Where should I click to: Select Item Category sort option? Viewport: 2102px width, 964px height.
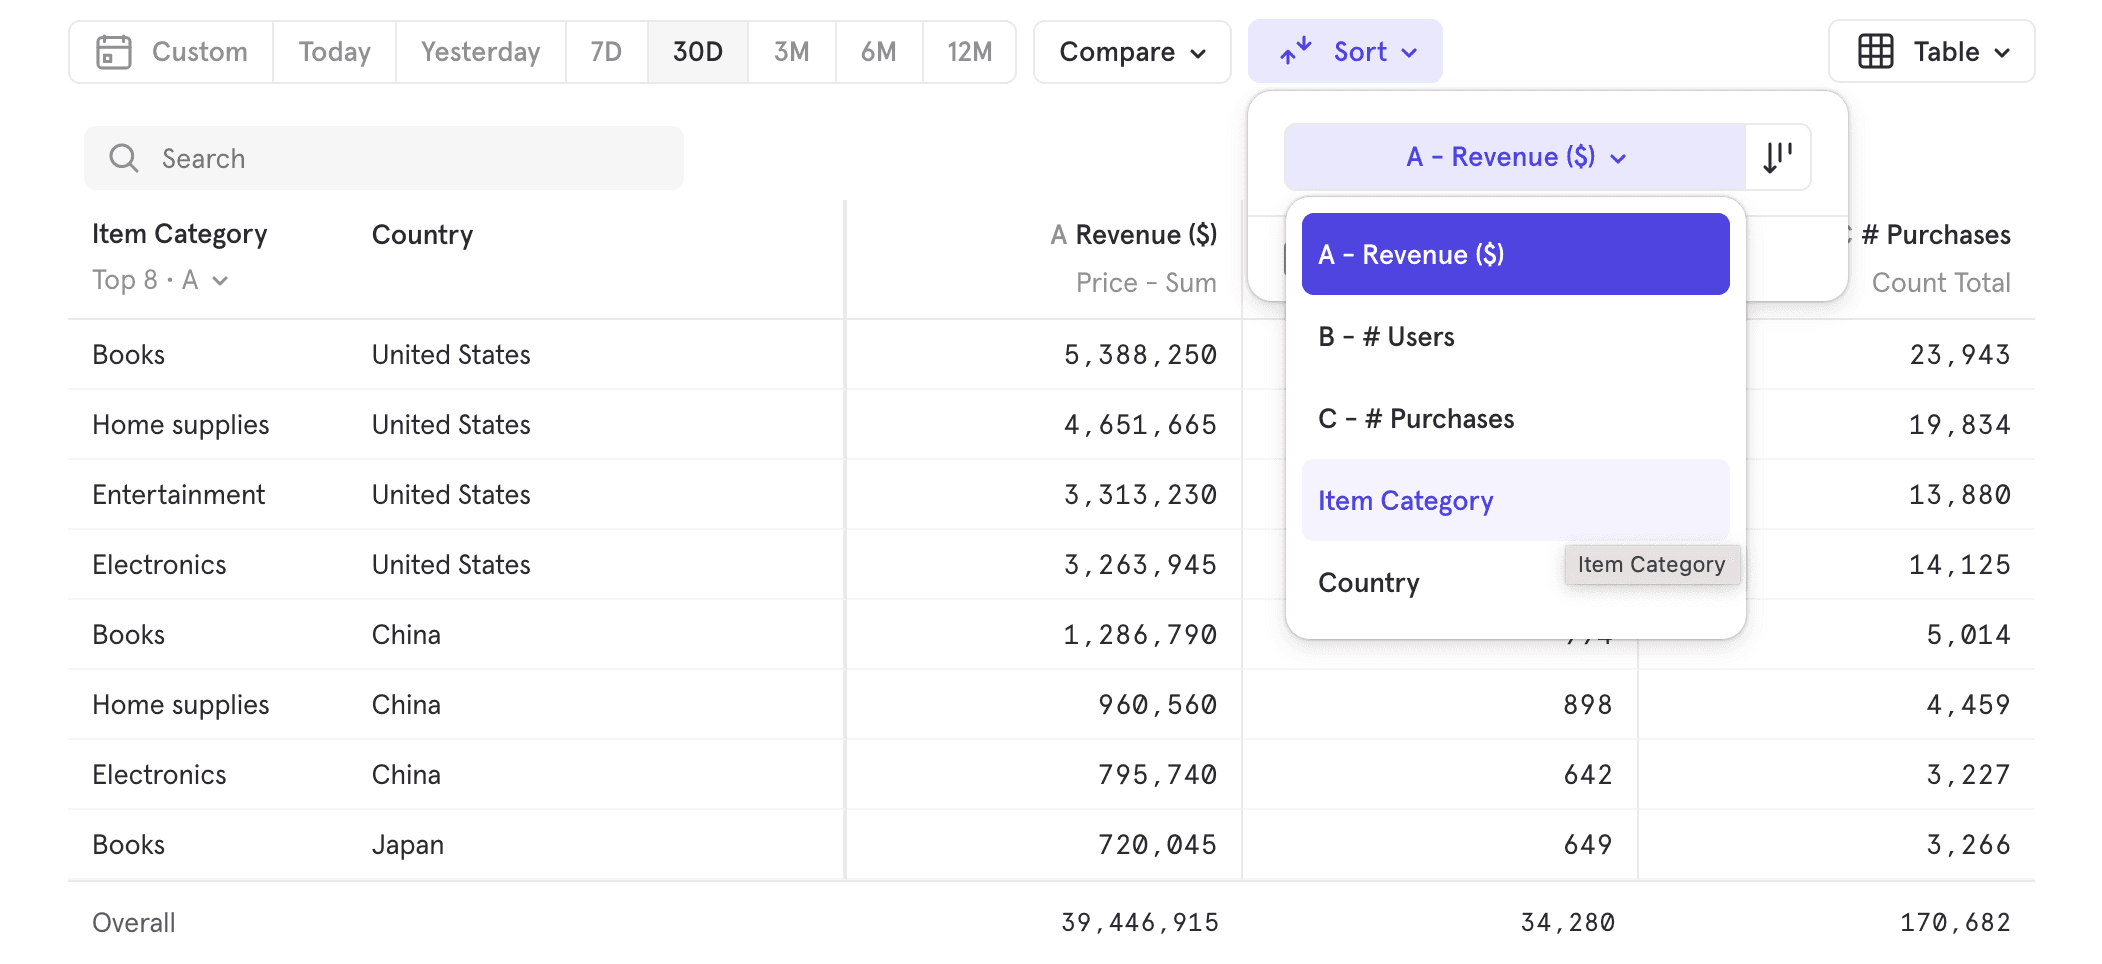1515,501
